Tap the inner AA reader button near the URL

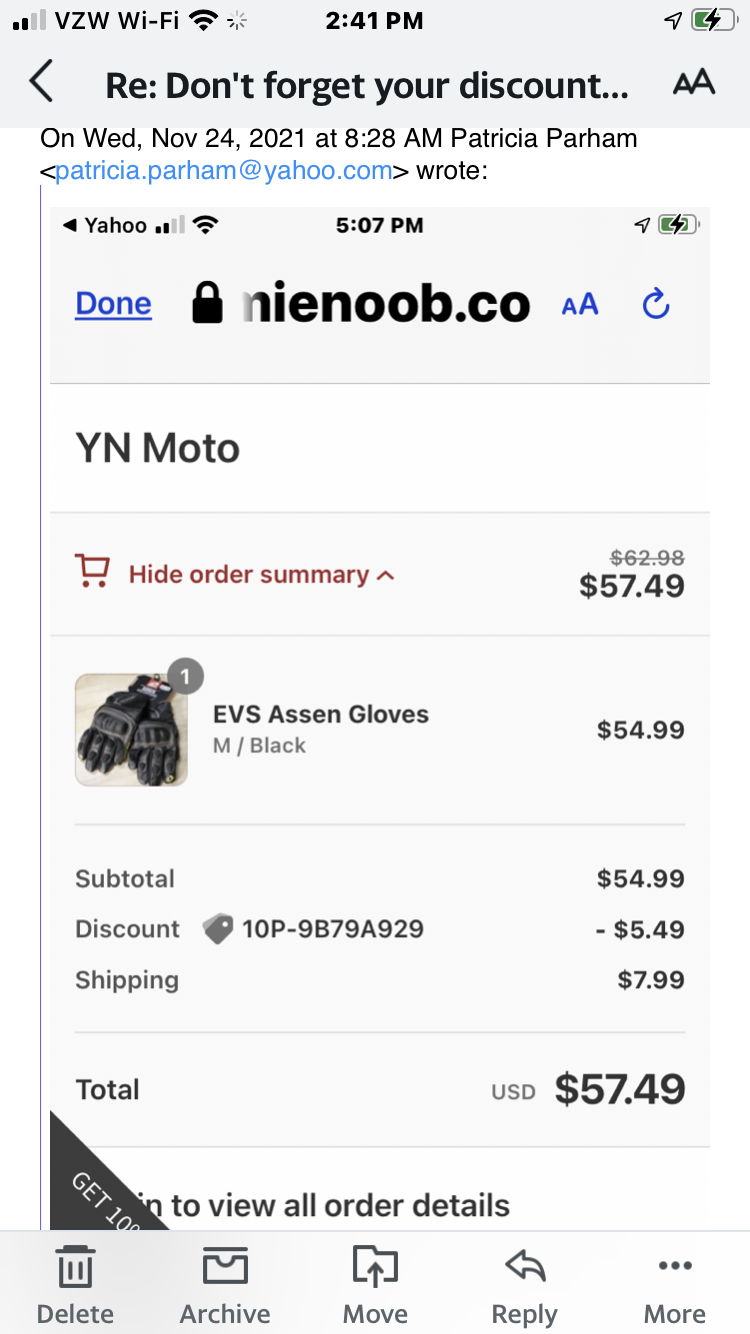click(x=580, y=304)
